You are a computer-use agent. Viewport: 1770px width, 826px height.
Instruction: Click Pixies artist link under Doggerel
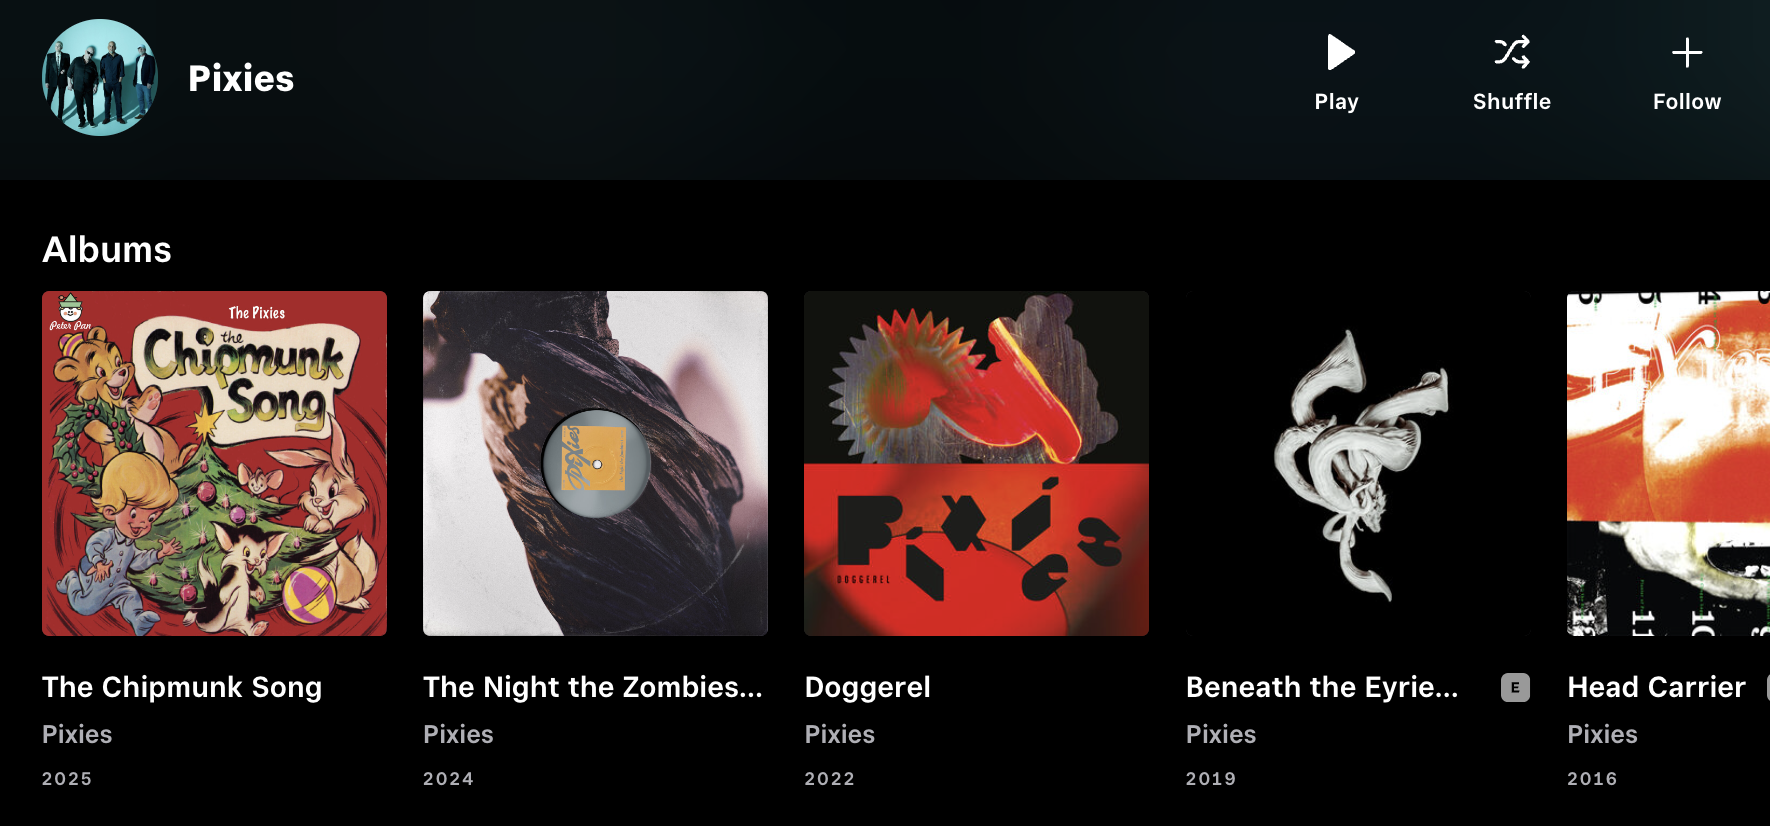[x=840, y=734]
